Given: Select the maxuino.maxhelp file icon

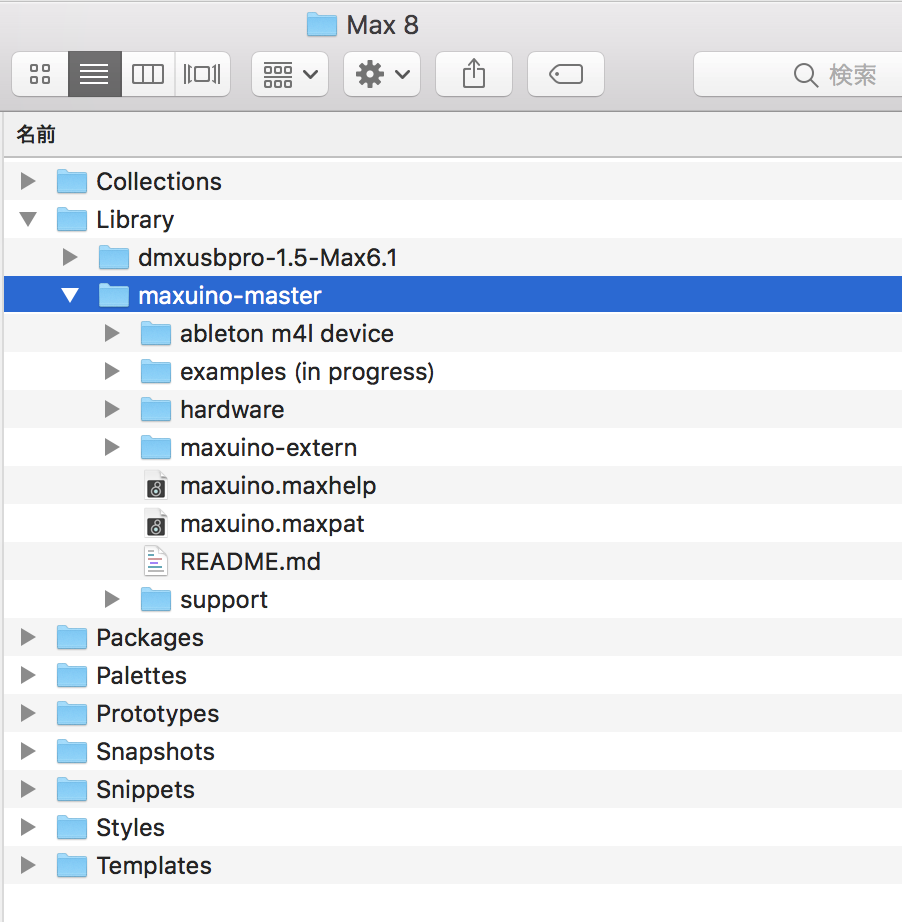Looking at the screenshot, I should point(155,486).
